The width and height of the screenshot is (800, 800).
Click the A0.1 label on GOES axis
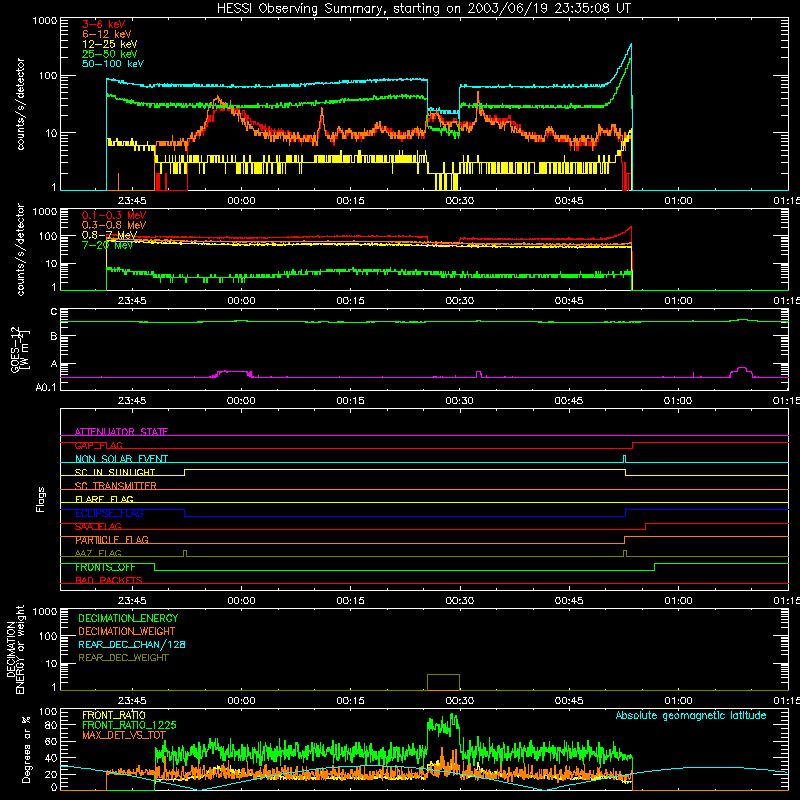(46, 387)
